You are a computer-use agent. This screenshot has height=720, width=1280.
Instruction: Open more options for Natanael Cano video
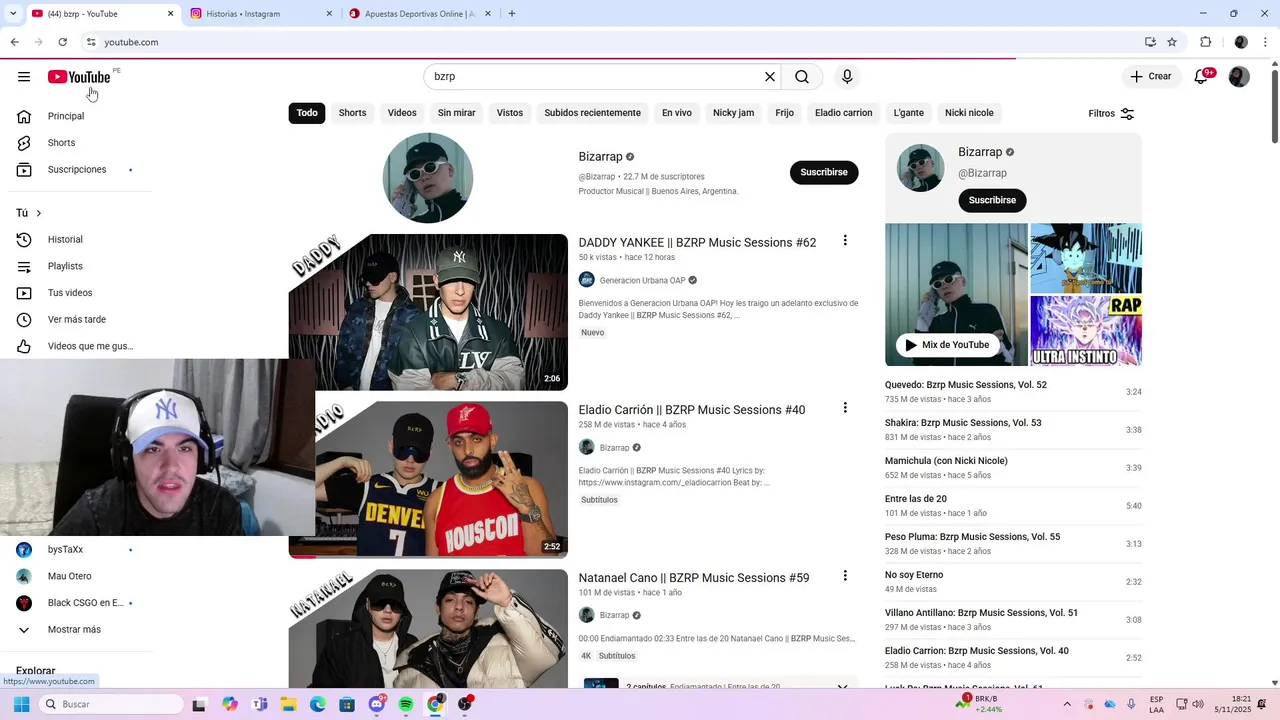tap(845, 575)
